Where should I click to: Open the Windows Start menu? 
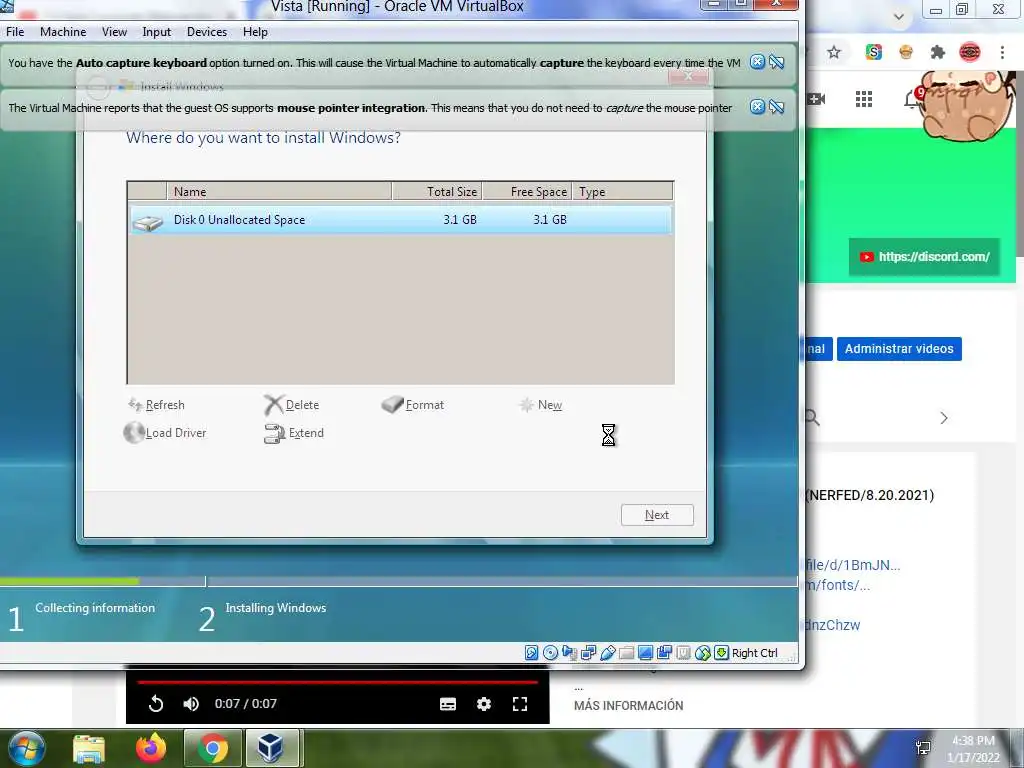(26, 748)
